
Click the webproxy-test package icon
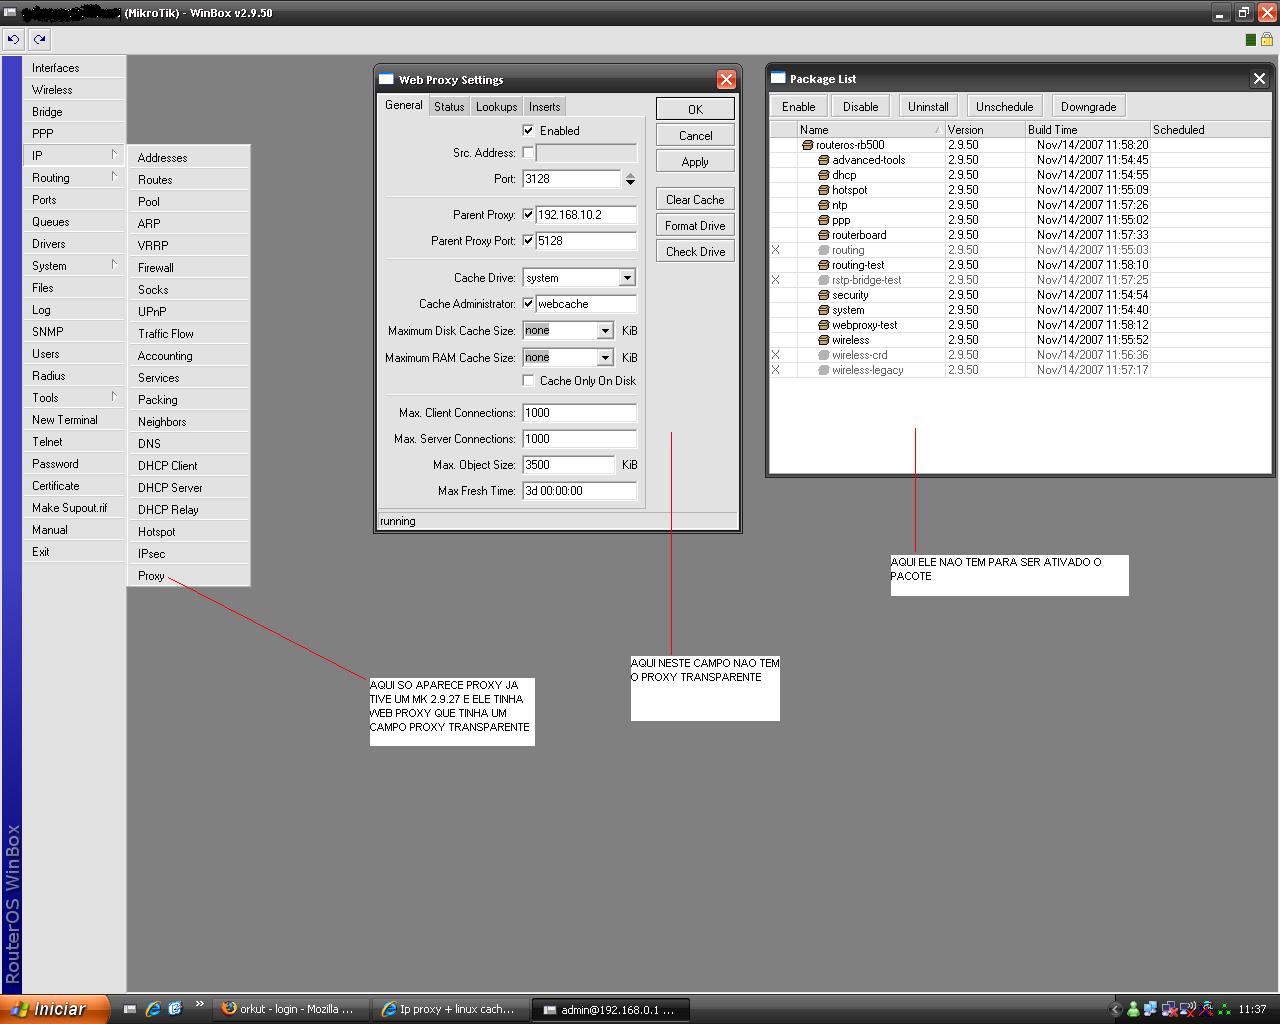point(824,325)
